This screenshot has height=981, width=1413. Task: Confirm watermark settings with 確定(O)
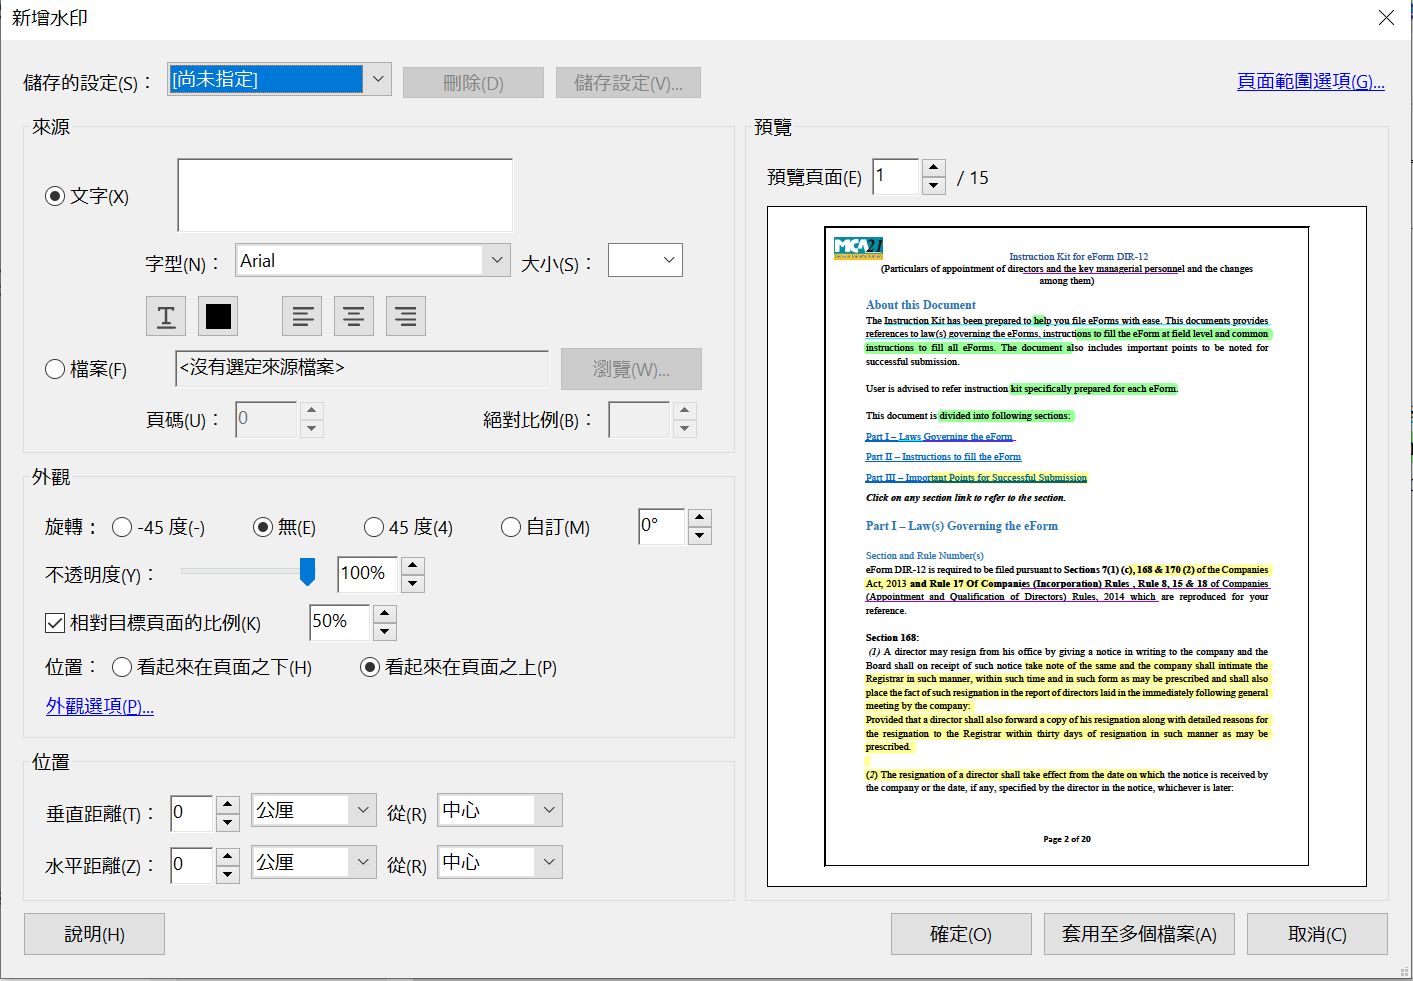[x=961, y=934]
